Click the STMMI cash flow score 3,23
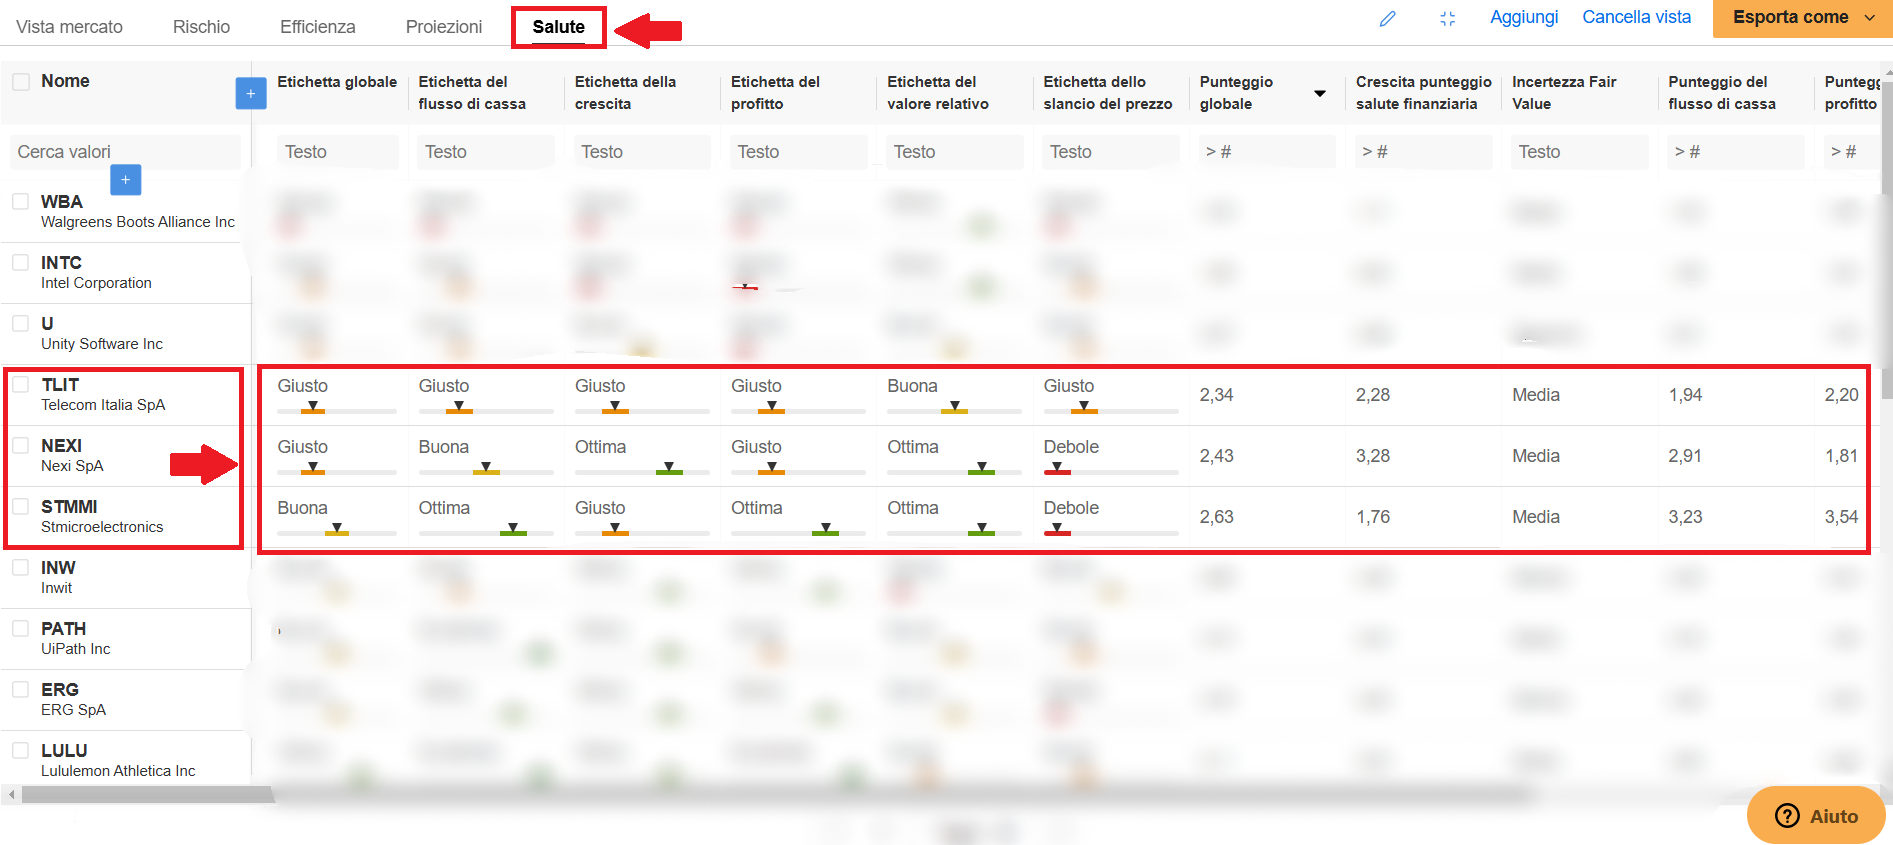The width and height of the screenshot is (1893, 845). 1685,517
